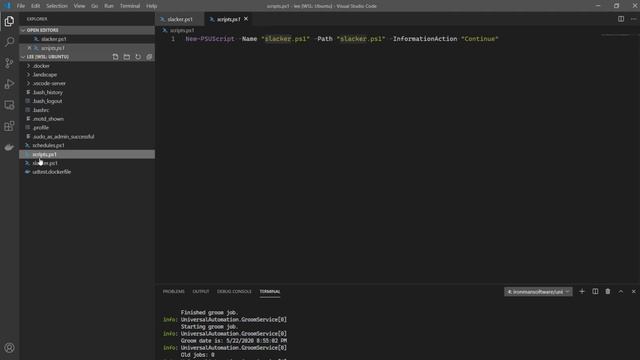The height and width of the screenshot is (360, 640).
Task: Create a new terminal with plus icon
Action: click(x=582, y=291)
